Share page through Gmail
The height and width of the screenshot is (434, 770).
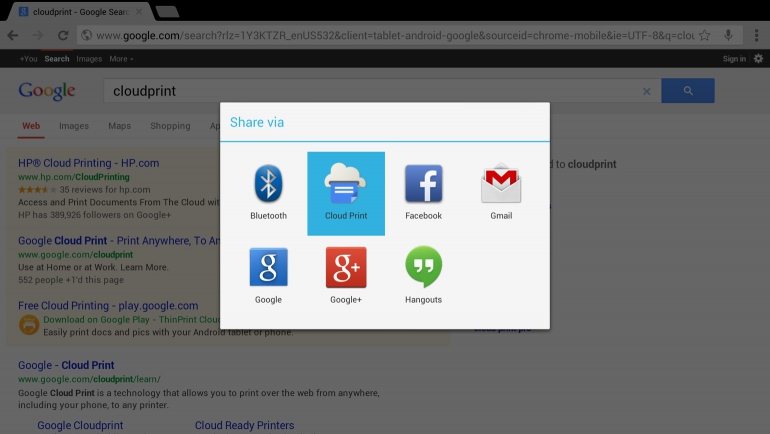pyautogui.click(x=501, y=192)
